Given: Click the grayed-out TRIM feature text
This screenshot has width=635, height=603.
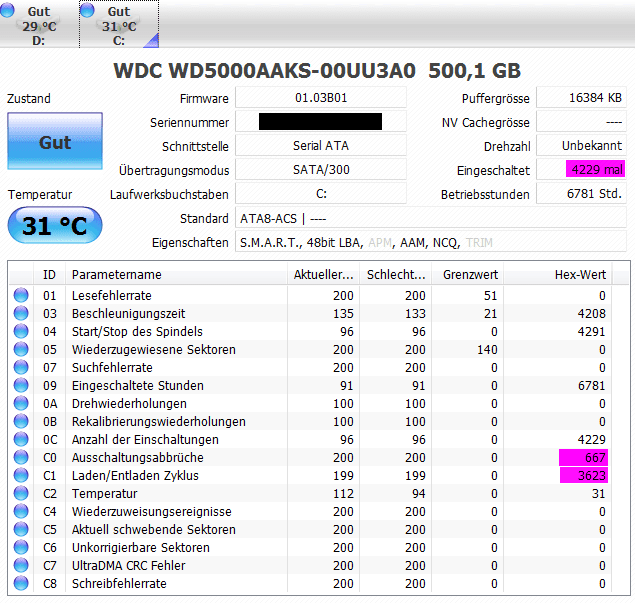Looking at the screenshot, I should pos(479,243).
